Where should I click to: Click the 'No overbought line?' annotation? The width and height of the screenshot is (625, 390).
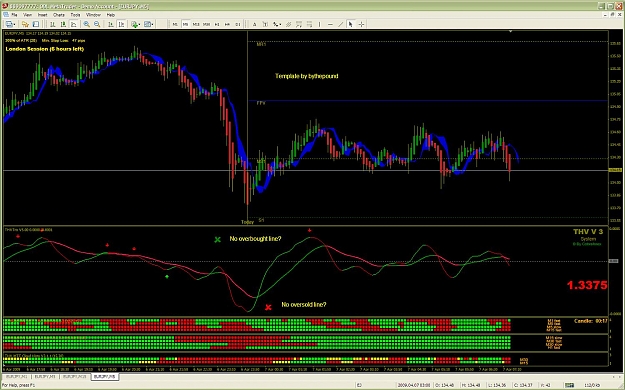coord(255,238)
